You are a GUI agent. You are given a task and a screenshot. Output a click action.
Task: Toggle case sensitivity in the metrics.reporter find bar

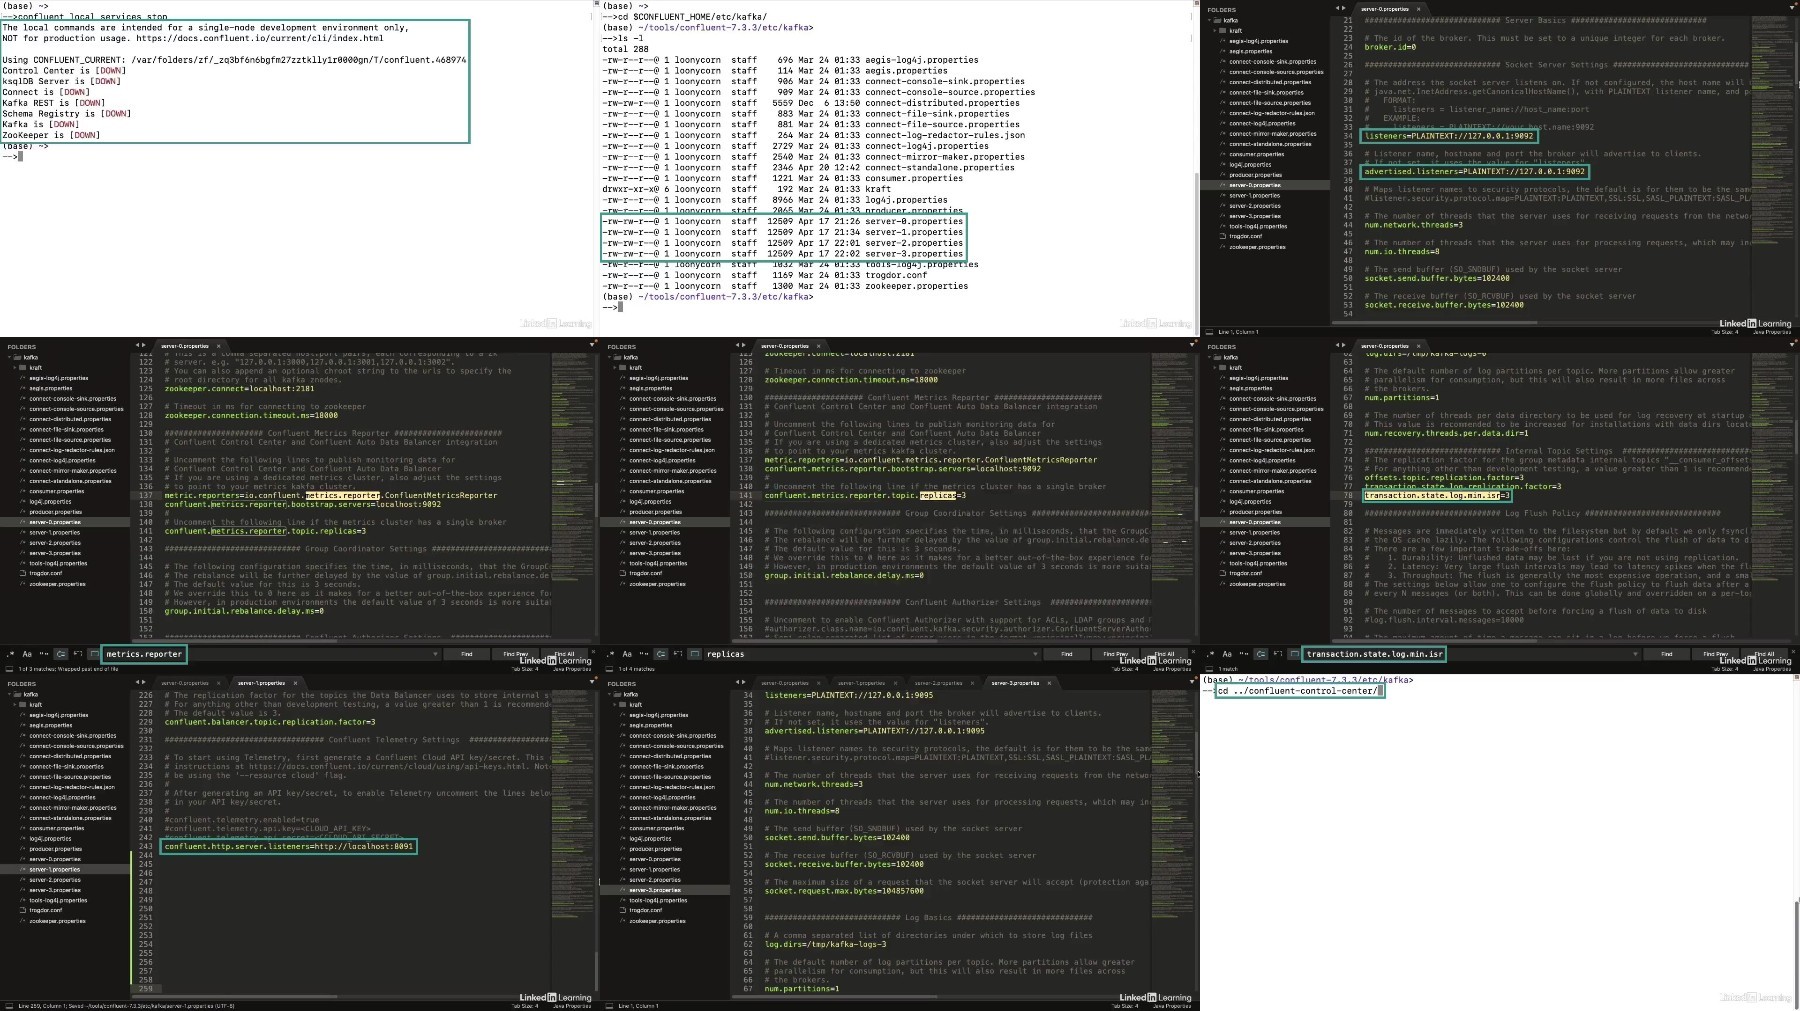pyautogui.click(x=27, y=654)
